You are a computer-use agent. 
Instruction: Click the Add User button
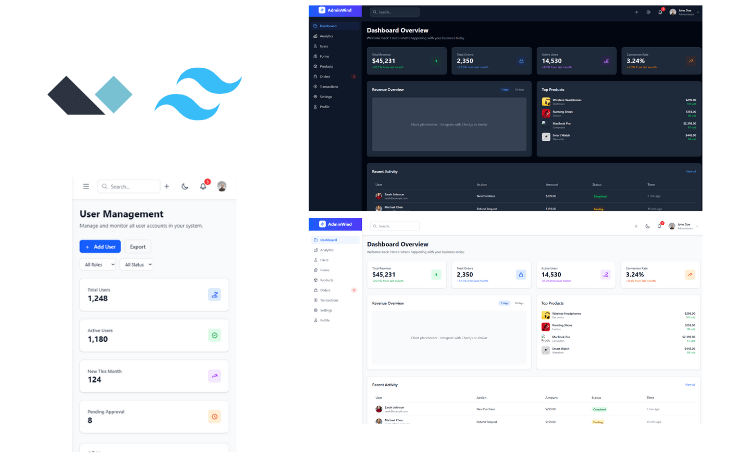coord(100,246)
